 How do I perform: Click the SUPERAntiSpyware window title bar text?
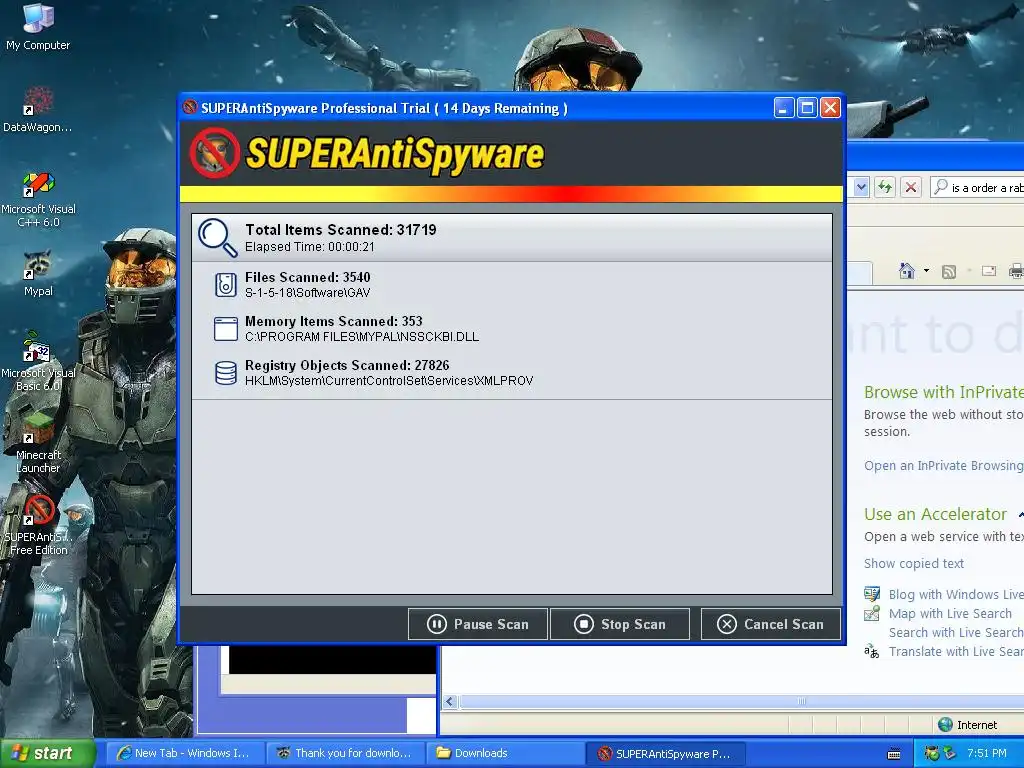(384, 108)
